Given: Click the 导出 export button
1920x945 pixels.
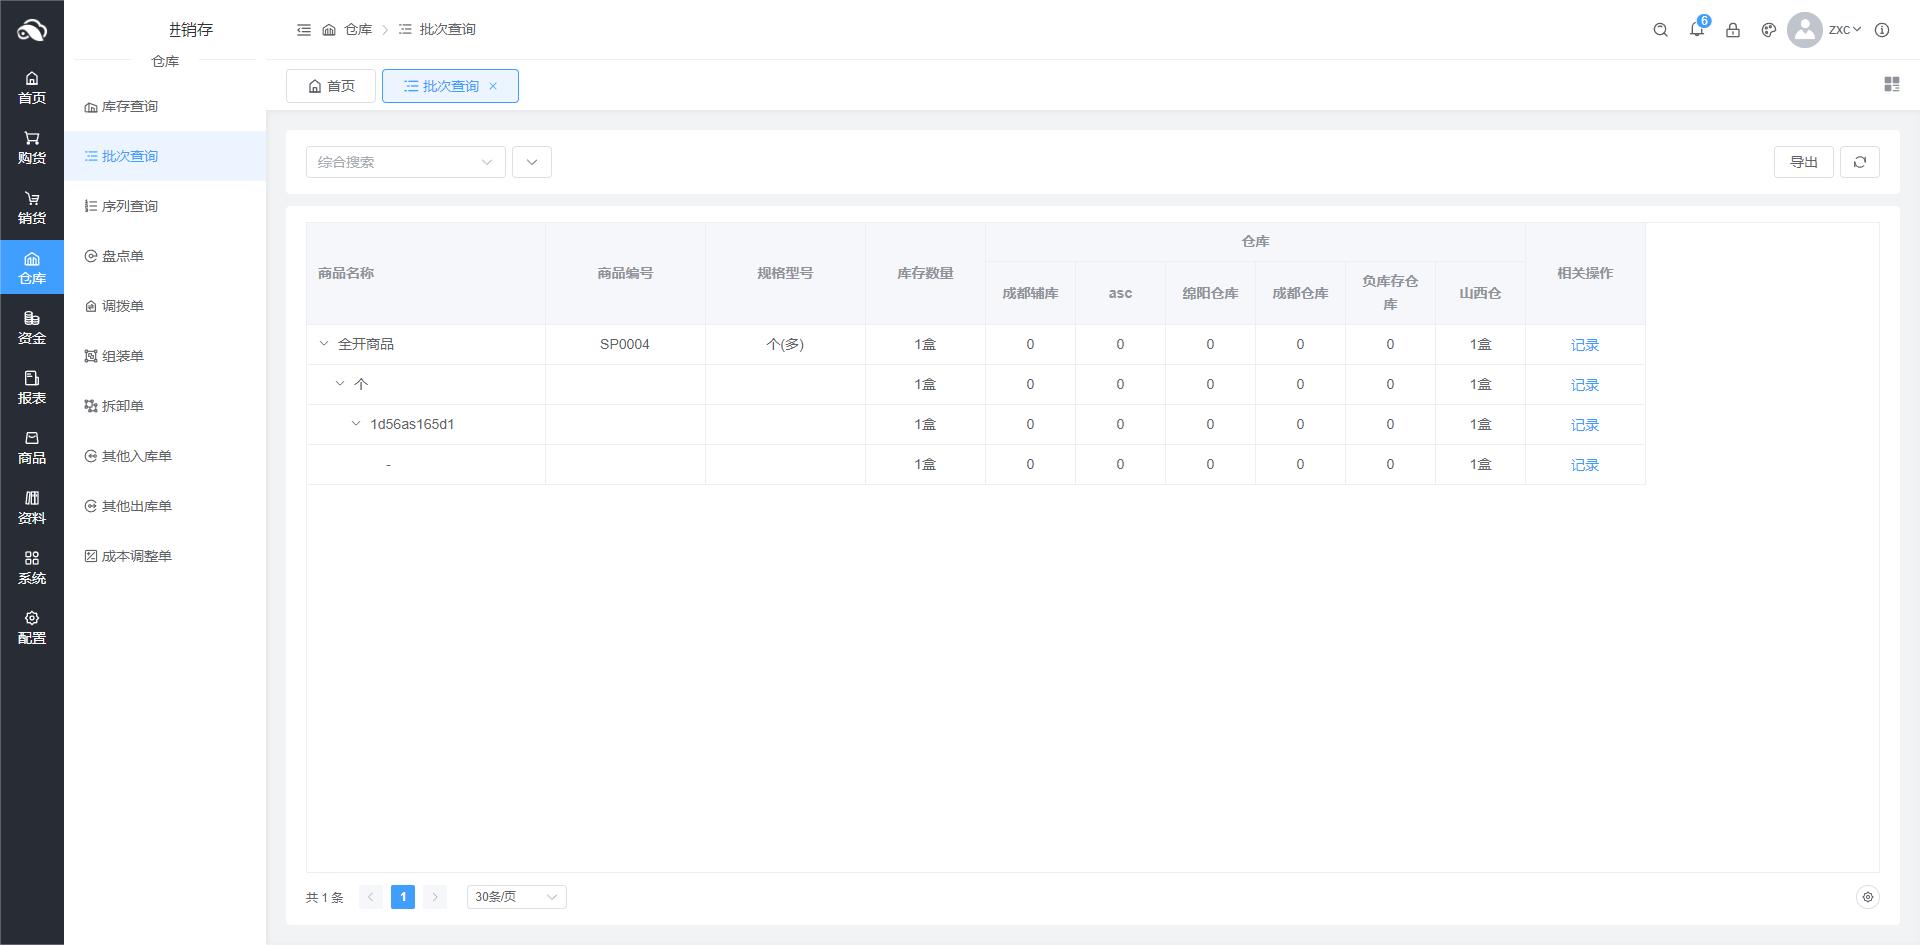Looking at the screenshot, I should (1803, 162).
